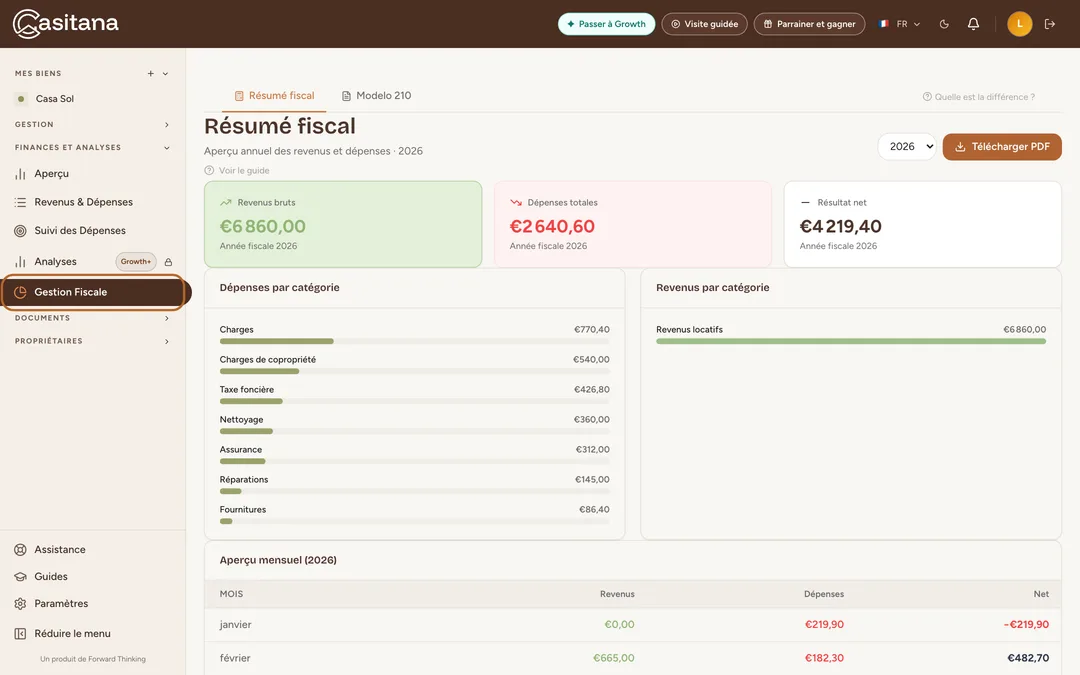The width and height of the screenshot is (1080, 675).
Task: Collapse Mes Biens section chevron
Action: tap(165, 74)
